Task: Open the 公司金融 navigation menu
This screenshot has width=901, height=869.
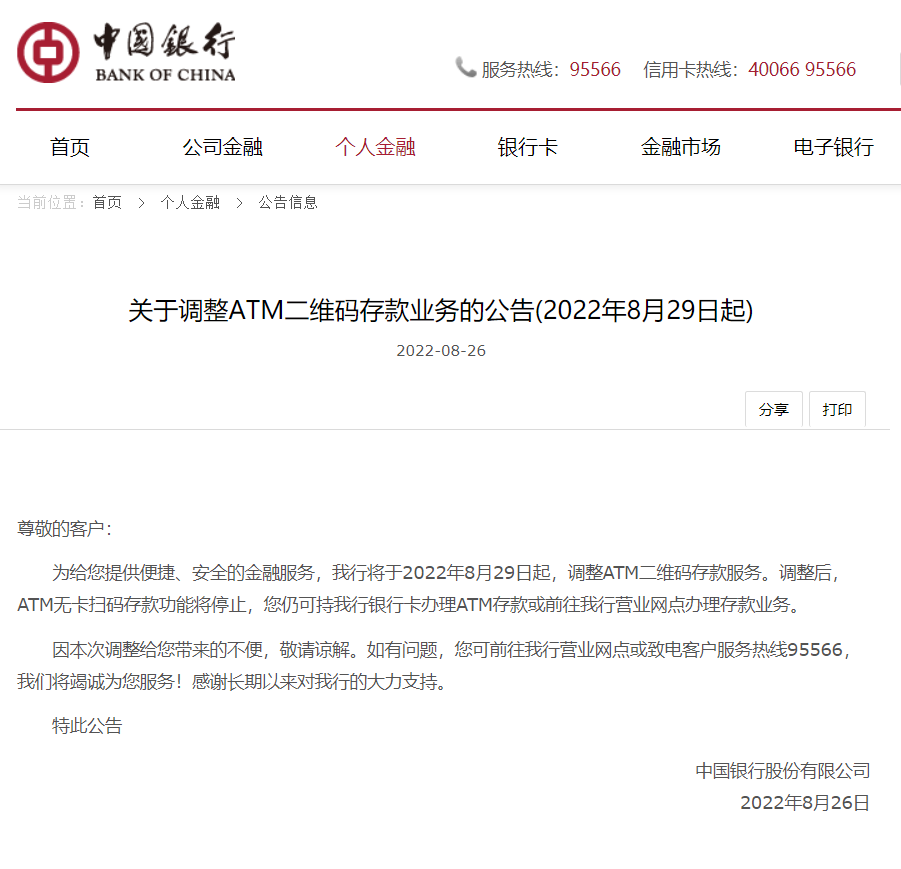Action: (222, 147)
